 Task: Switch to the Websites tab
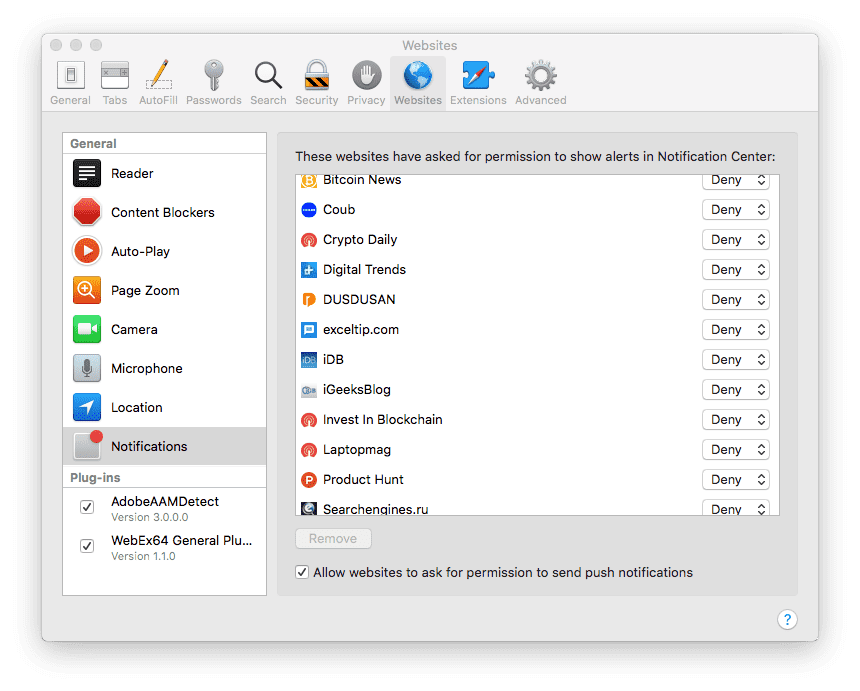pyautogui.click(x=418, y=83)
